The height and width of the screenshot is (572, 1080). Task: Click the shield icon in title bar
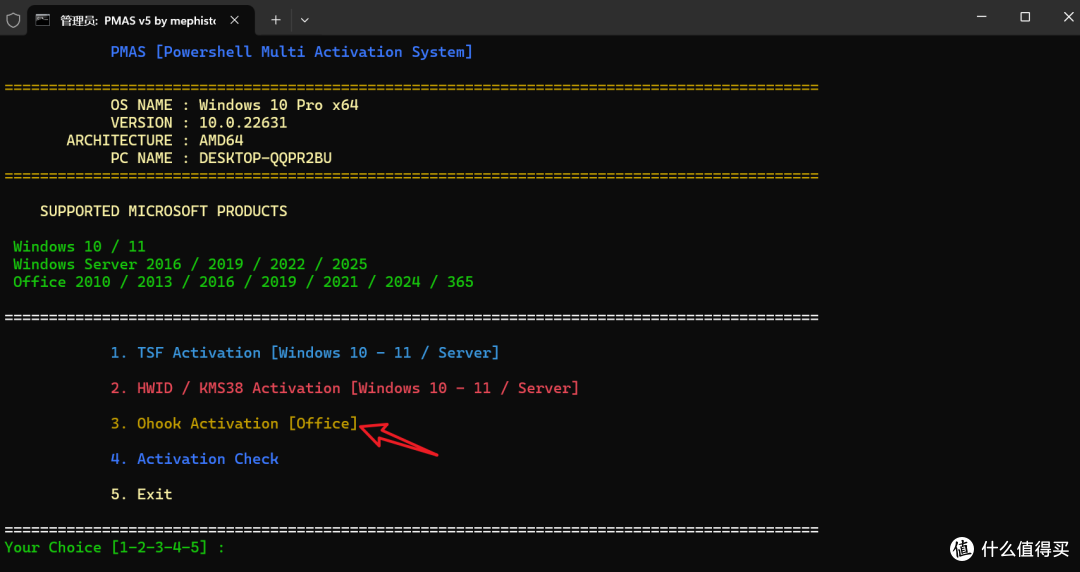coord(13,20)
